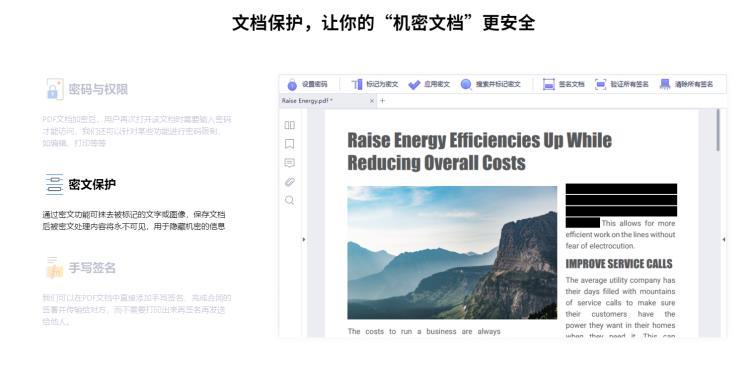Select the 密码与权限 feature item

[x=87, y=89]
